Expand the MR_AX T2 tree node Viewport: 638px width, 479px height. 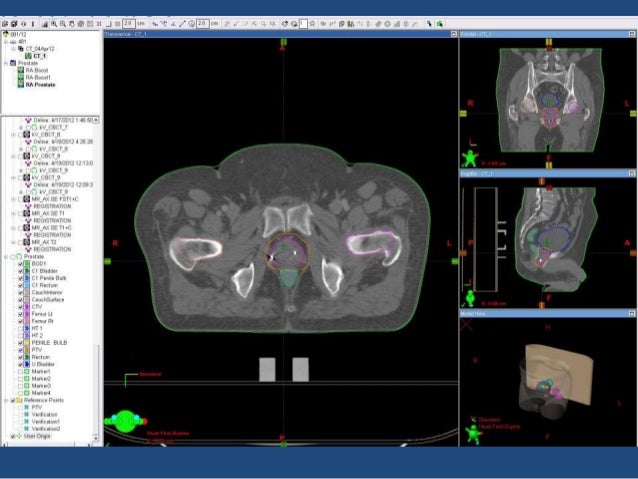click(x=13, y=242)
